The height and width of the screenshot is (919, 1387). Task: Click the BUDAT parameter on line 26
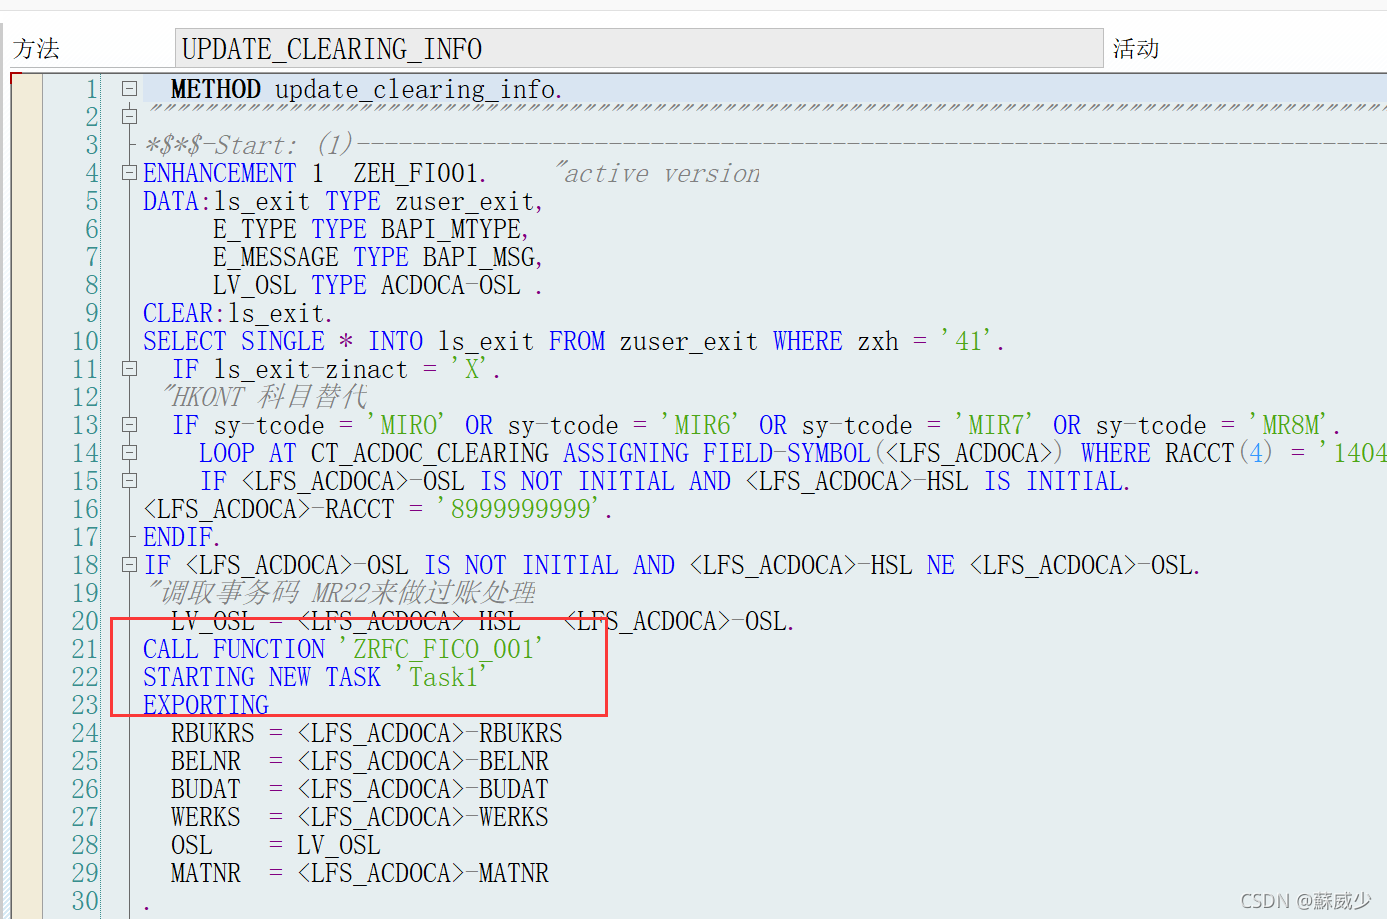coord(206,789)
